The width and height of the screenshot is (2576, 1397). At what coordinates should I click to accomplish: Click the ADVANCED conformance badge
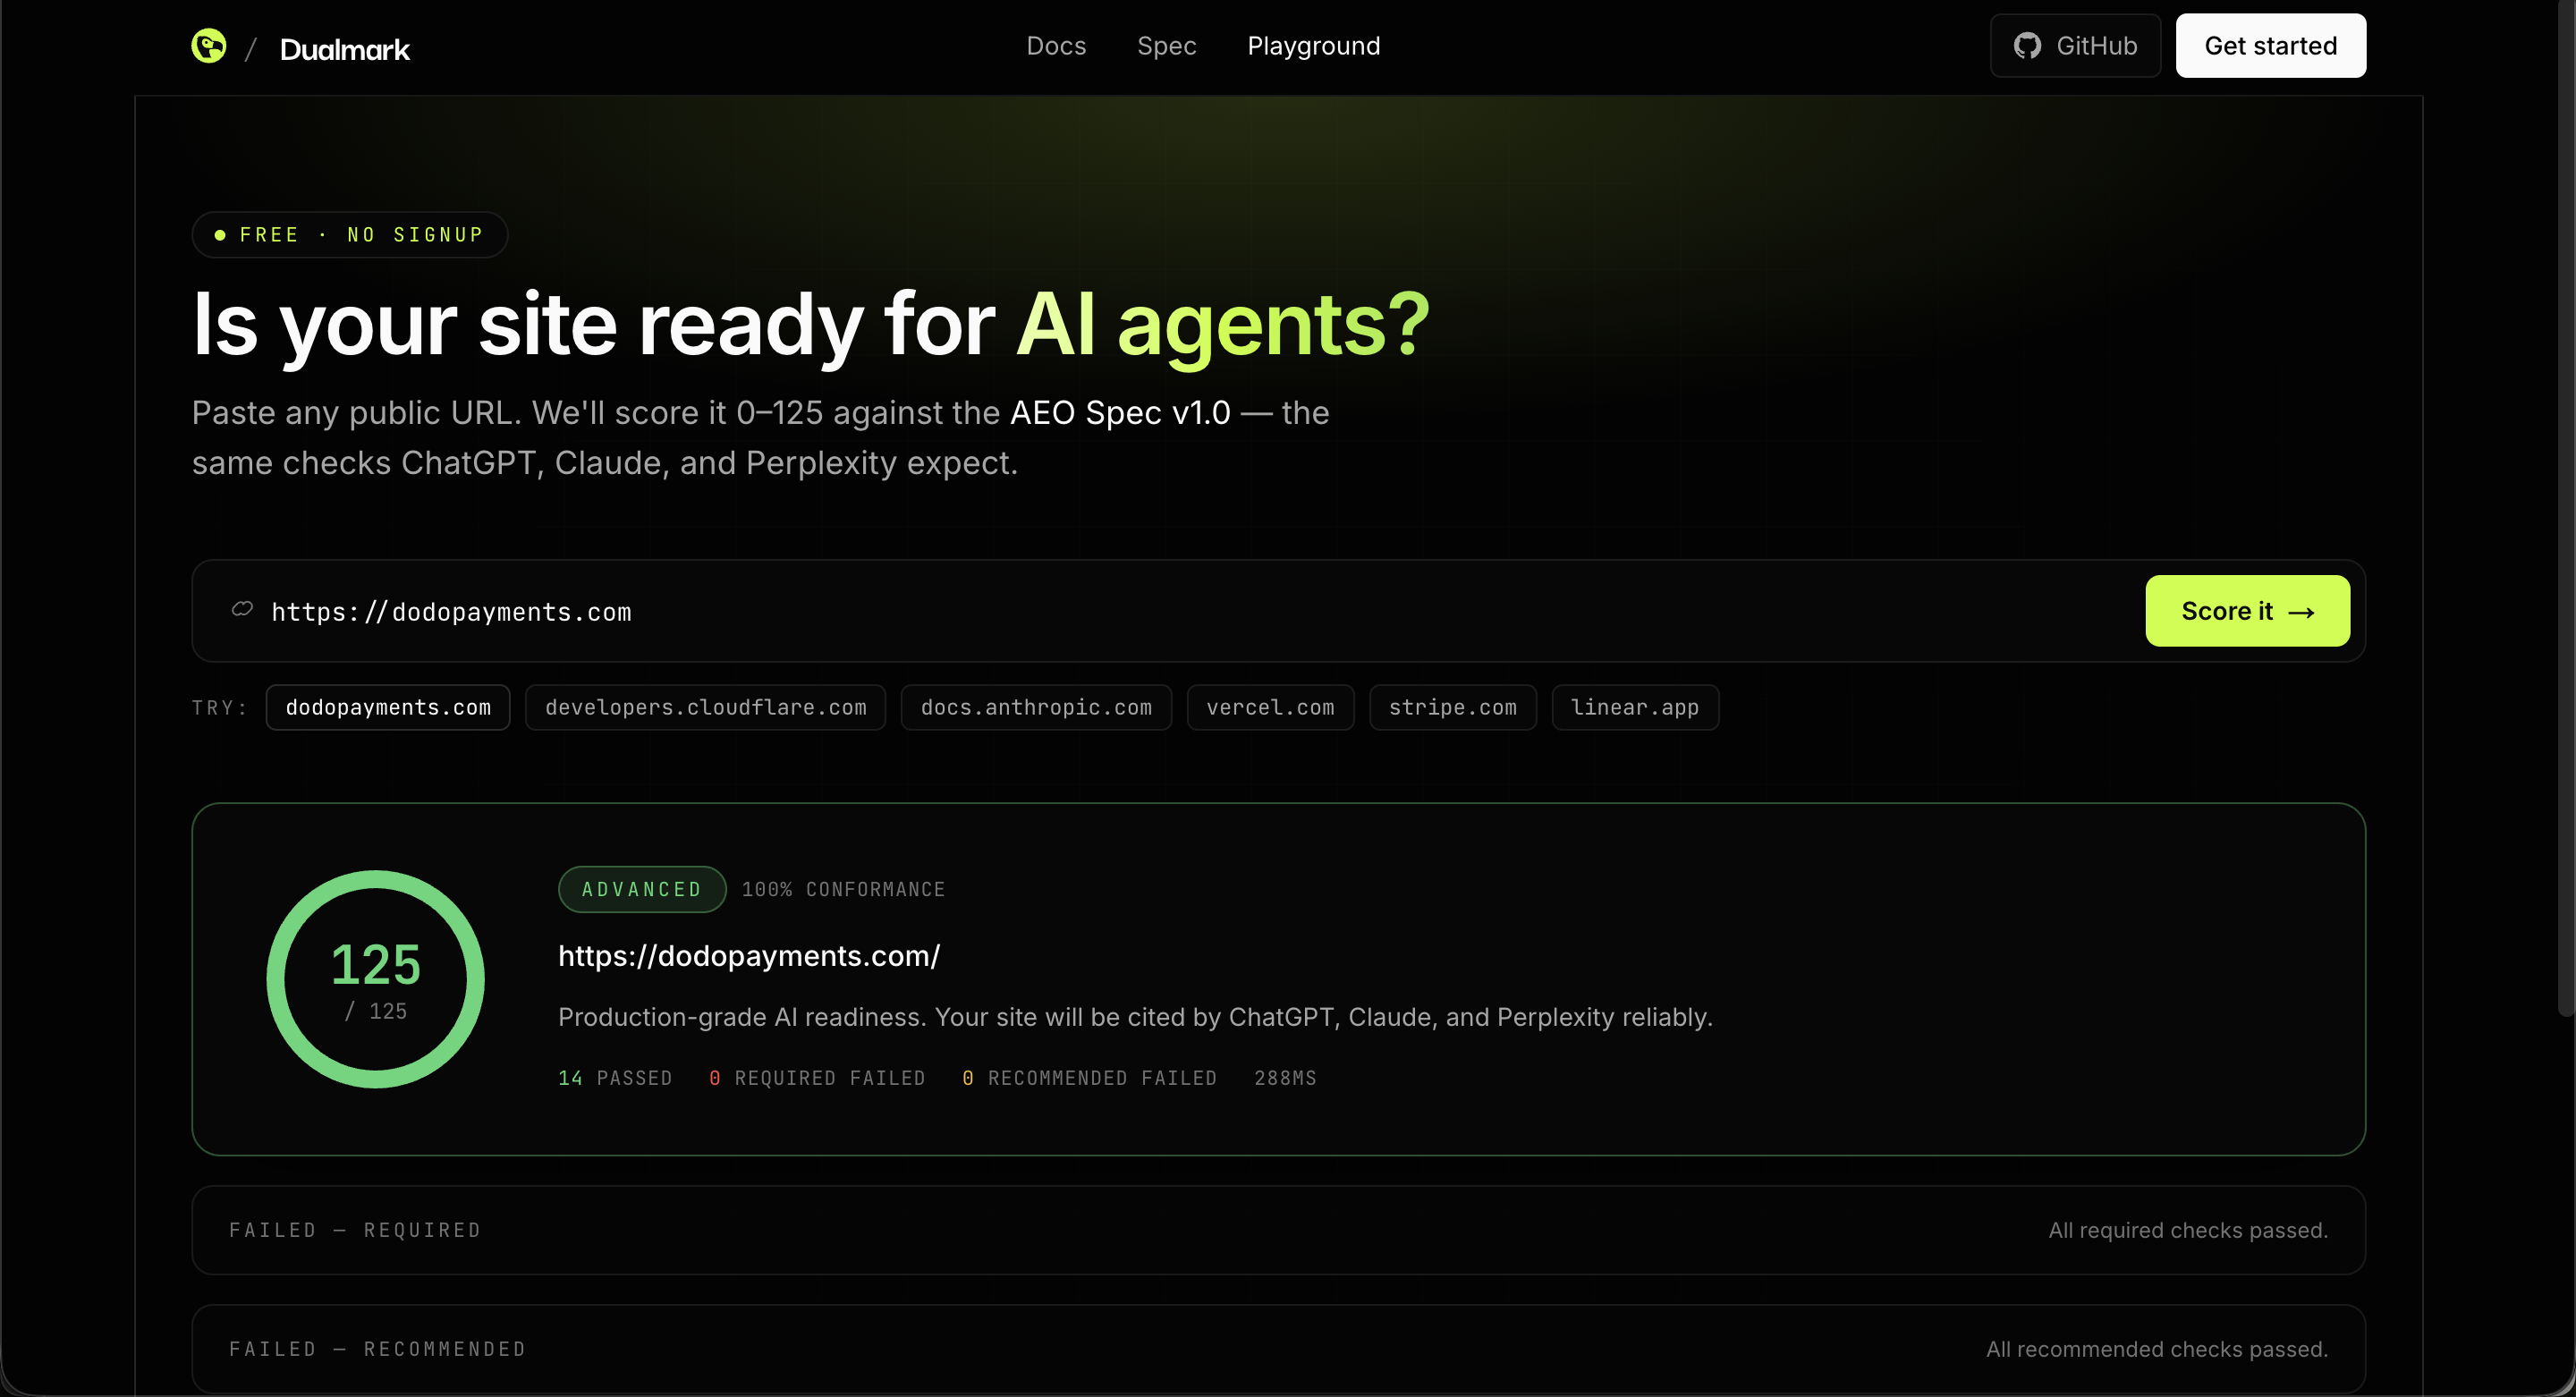click(x=642, y=889)
